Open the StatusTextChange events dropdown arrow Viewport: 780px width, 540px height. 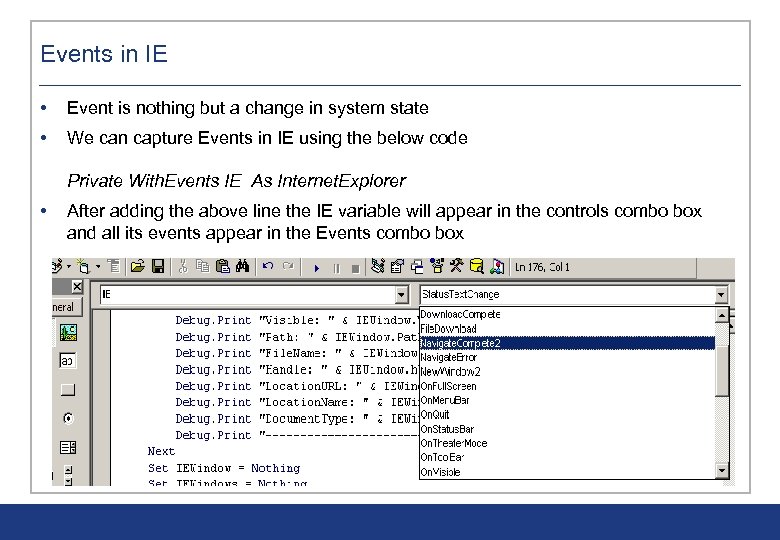pos(721,295)
